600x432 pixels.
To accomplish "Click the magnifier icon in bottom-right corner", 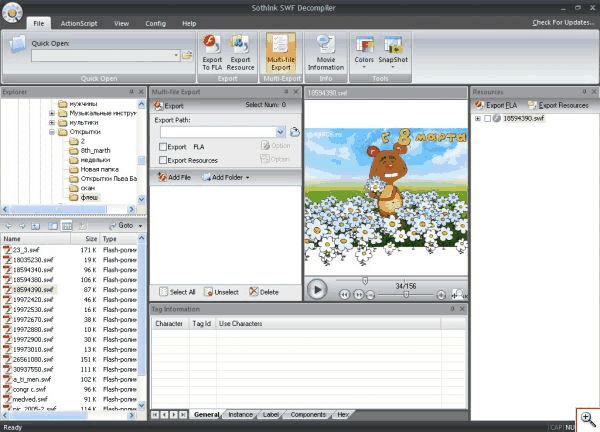I will (x=588, y=419).
